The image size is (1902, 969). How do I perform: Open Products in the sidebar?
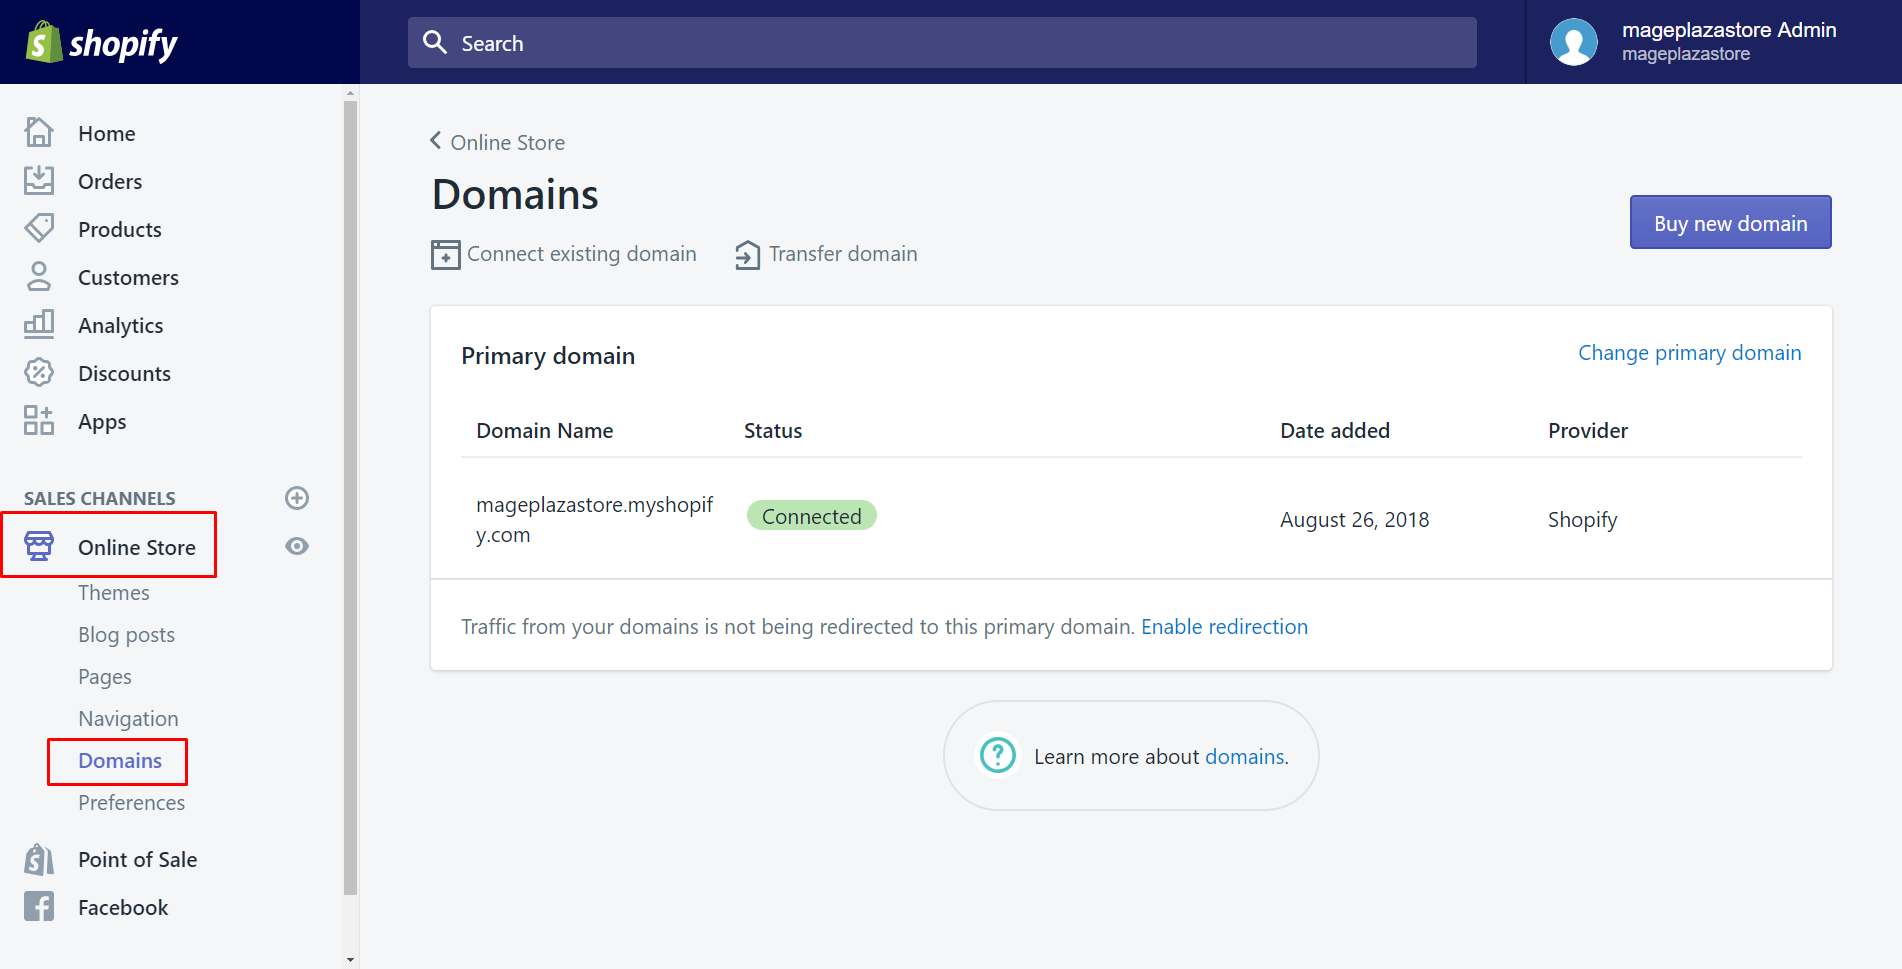(120, 229)
